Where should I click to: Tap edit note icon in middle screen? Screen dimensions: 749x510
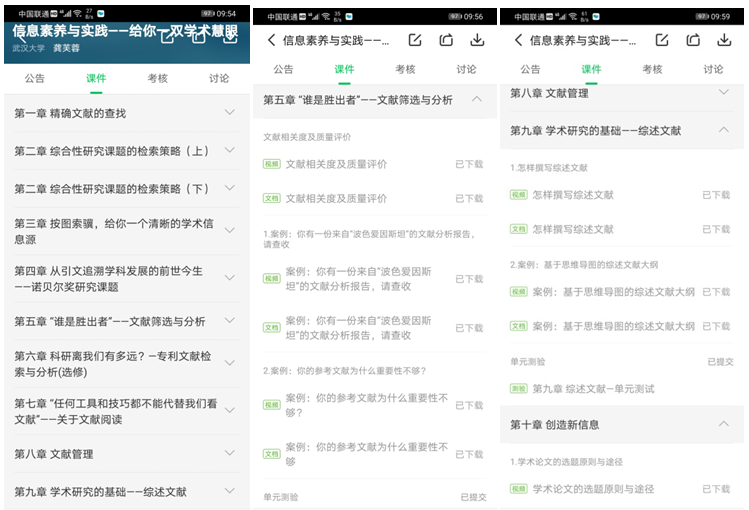[x=415, y=40]
